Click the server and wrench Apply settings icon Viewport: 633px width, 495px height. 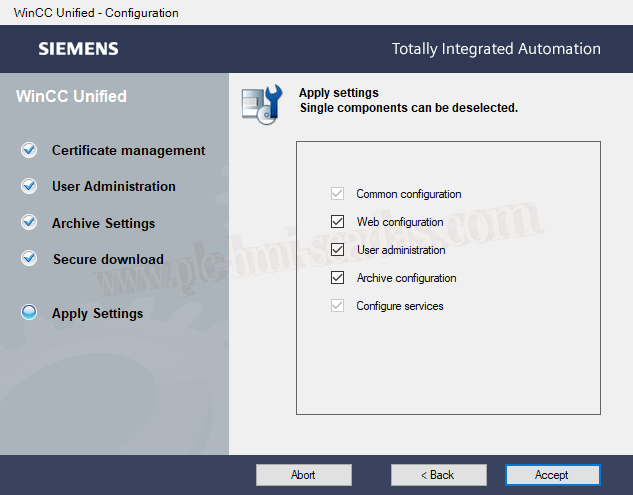point(262,104)
